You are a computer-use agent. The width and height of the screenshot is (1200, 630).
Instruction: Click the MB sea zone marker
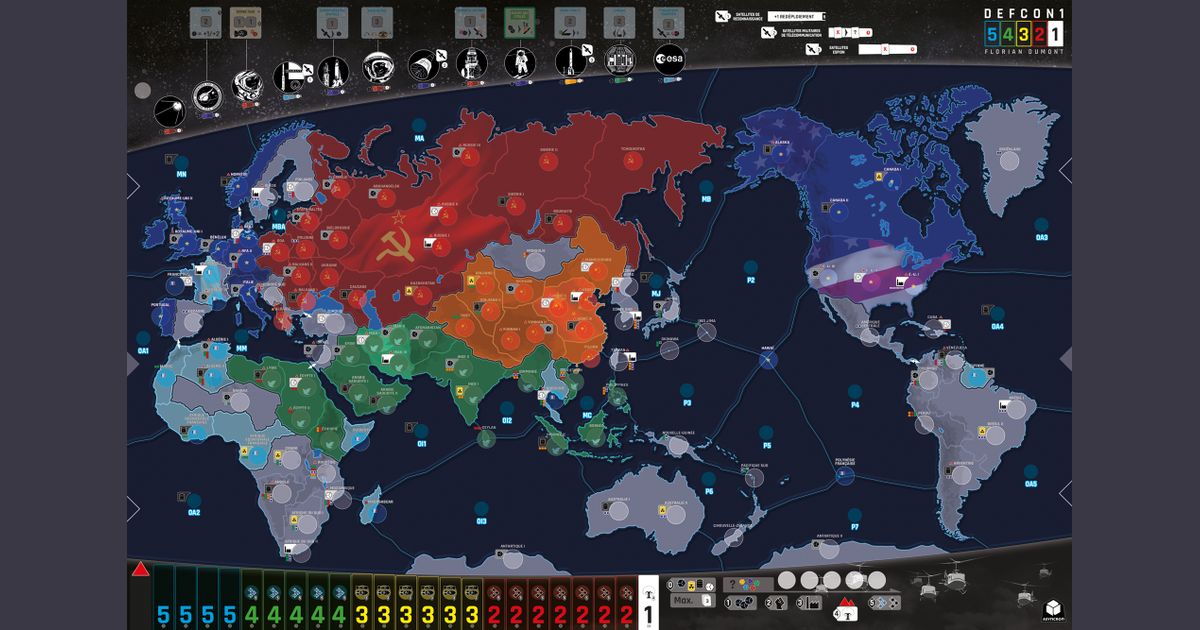[x=706, y=190]
